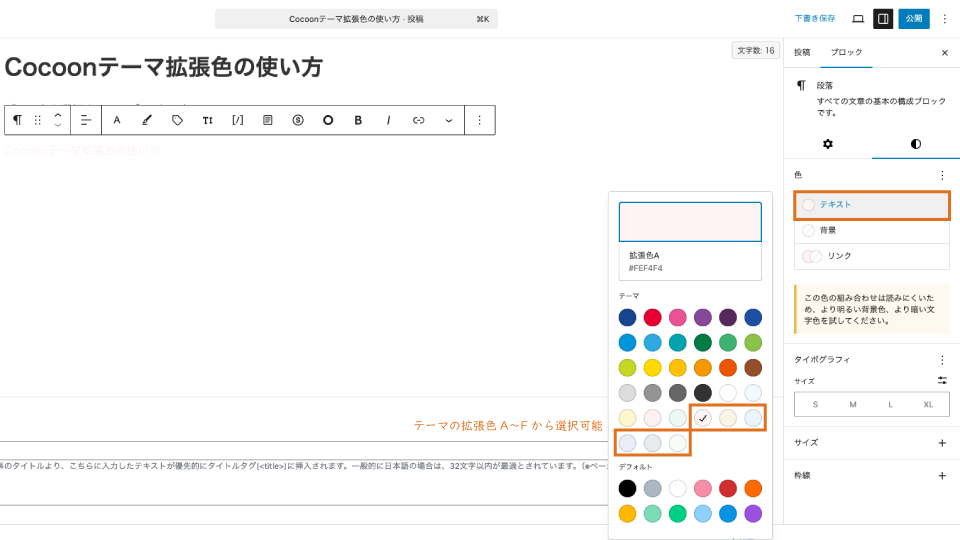Close the settings sidebar

point(945,53)
